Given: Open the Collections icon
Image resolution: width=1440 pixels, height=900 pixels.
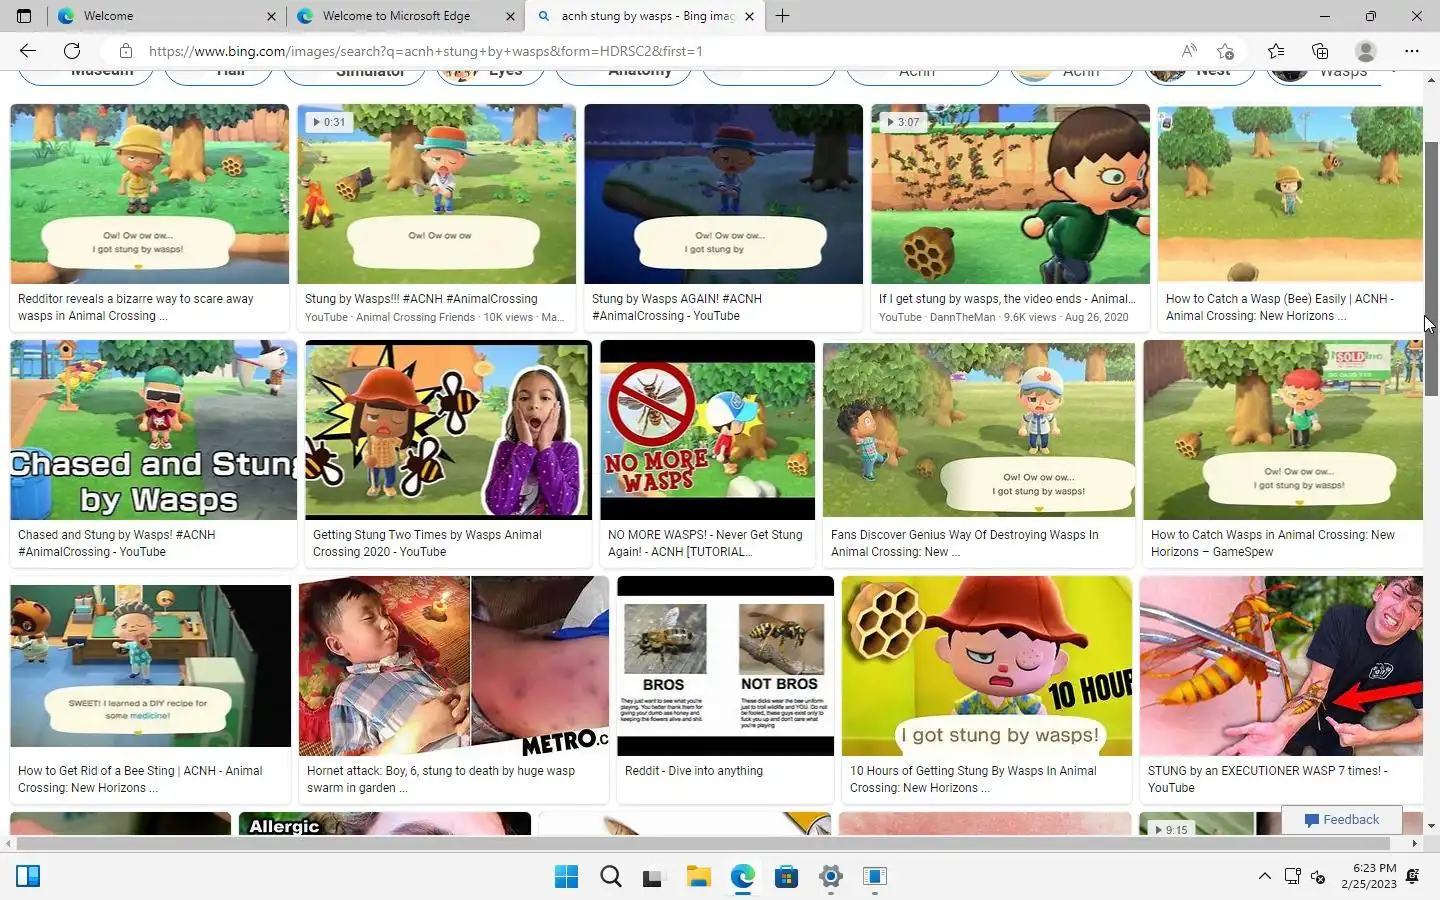Looking at the screenshot, I should coord(1320,51).
